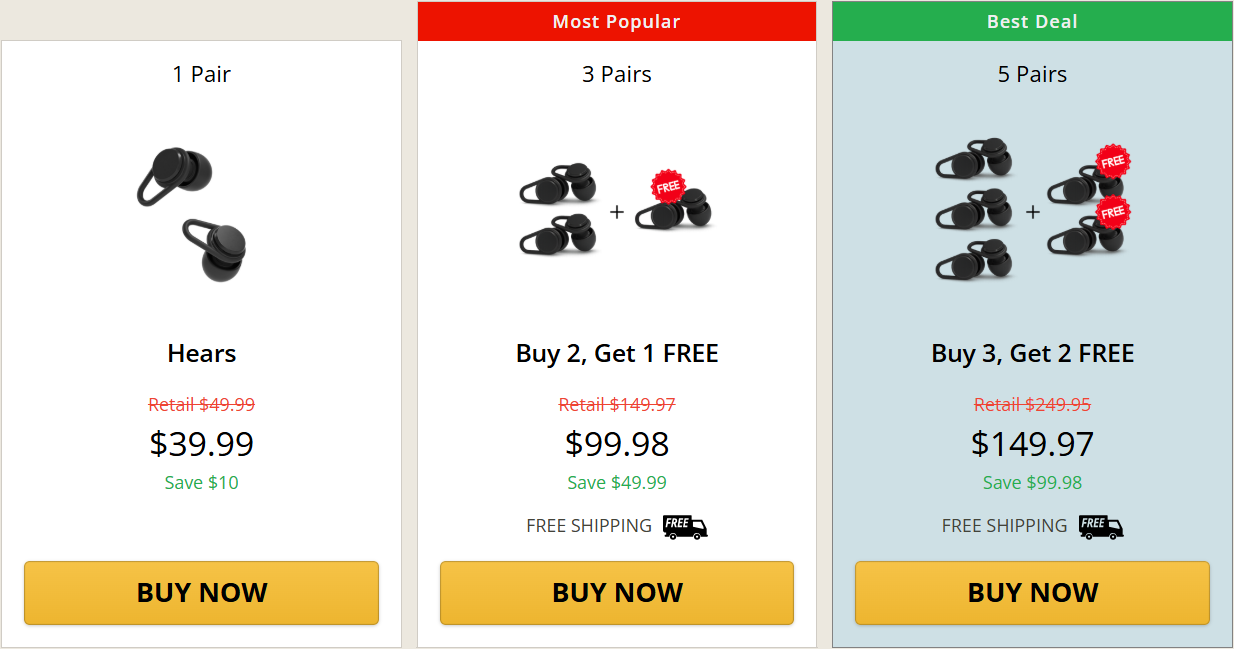Click the free shipping truck icon under $149.97
The width and height of the screenshot is (1234, 649).
point(1100,525)
